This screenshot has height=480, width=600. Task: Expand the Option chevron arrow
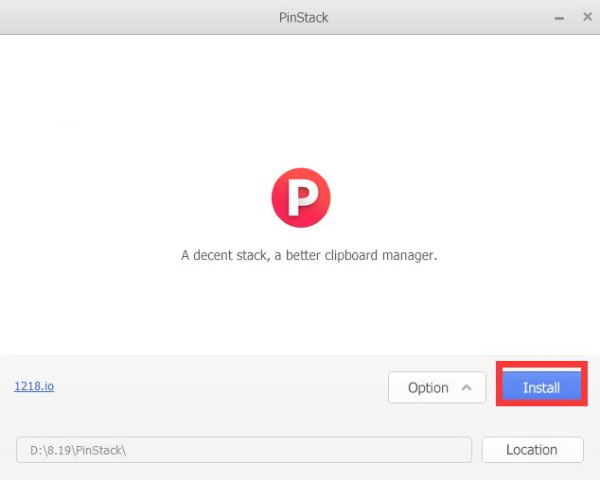click(466, 387)
